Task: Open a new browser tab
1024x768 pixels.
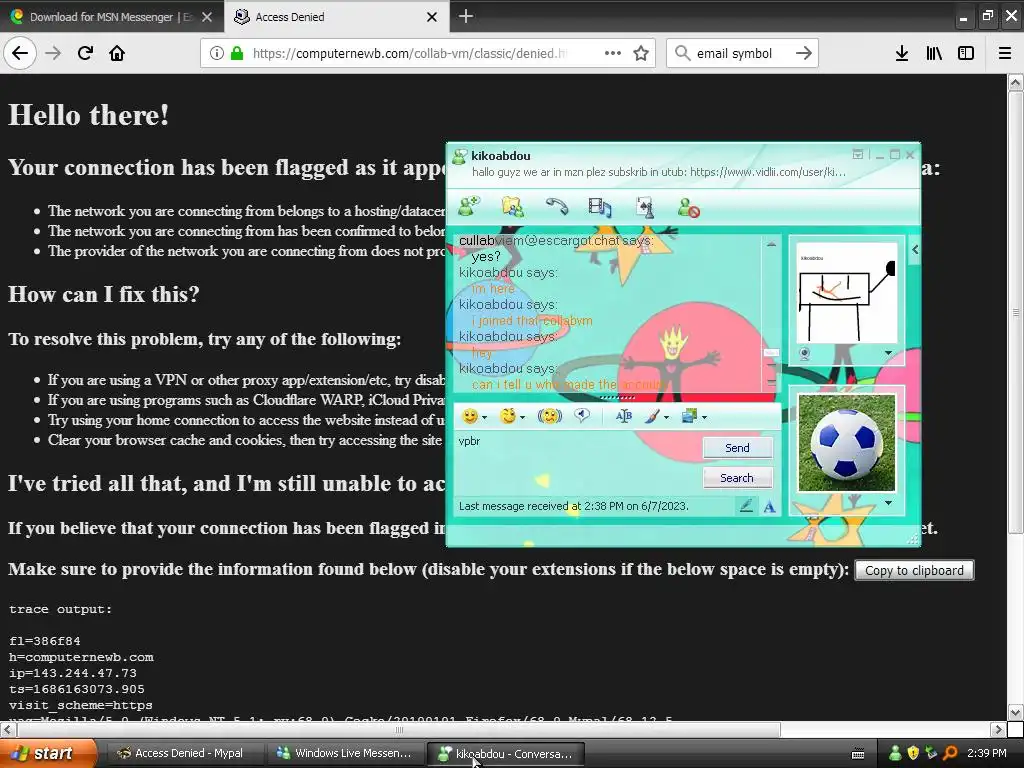Action: coord(466,16)
